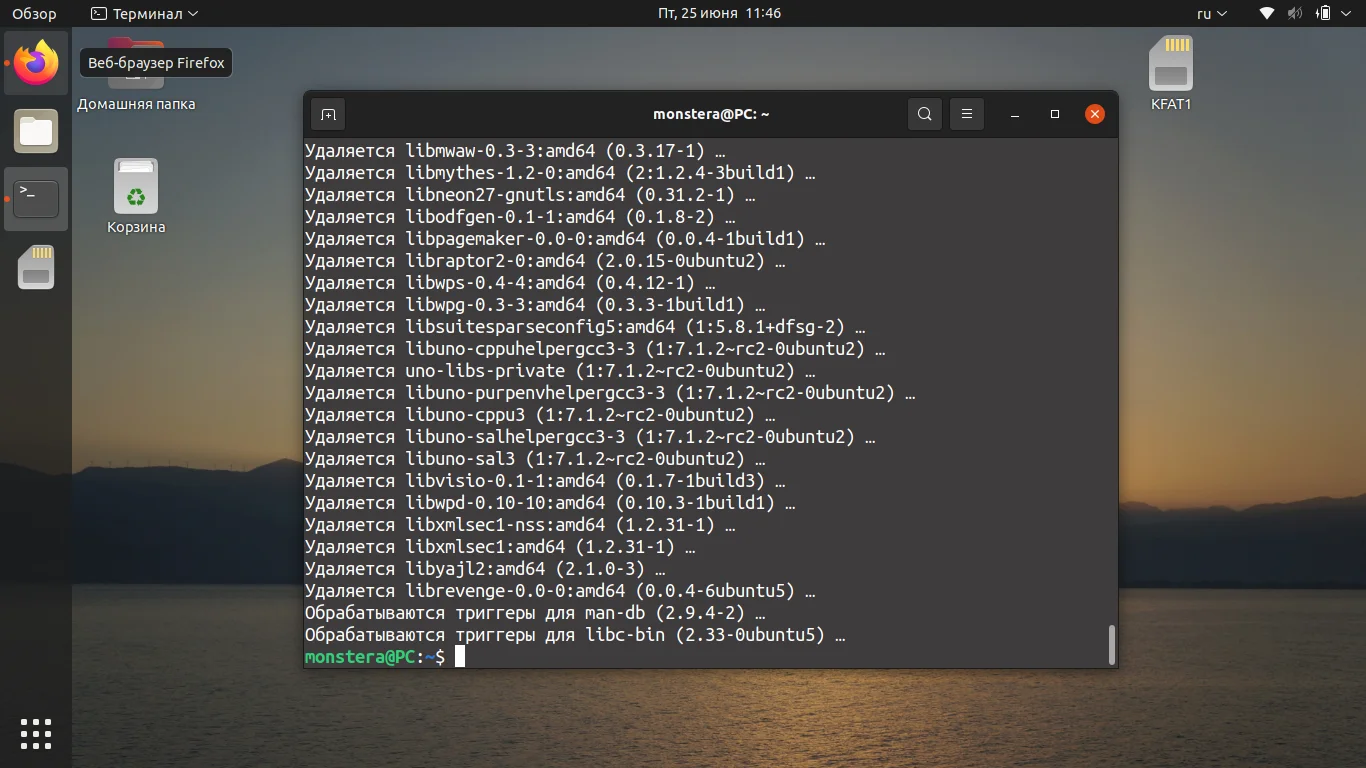Click the libc-bin triggers line
This screenshot has width=1366, height=768.
click(575, 635)
